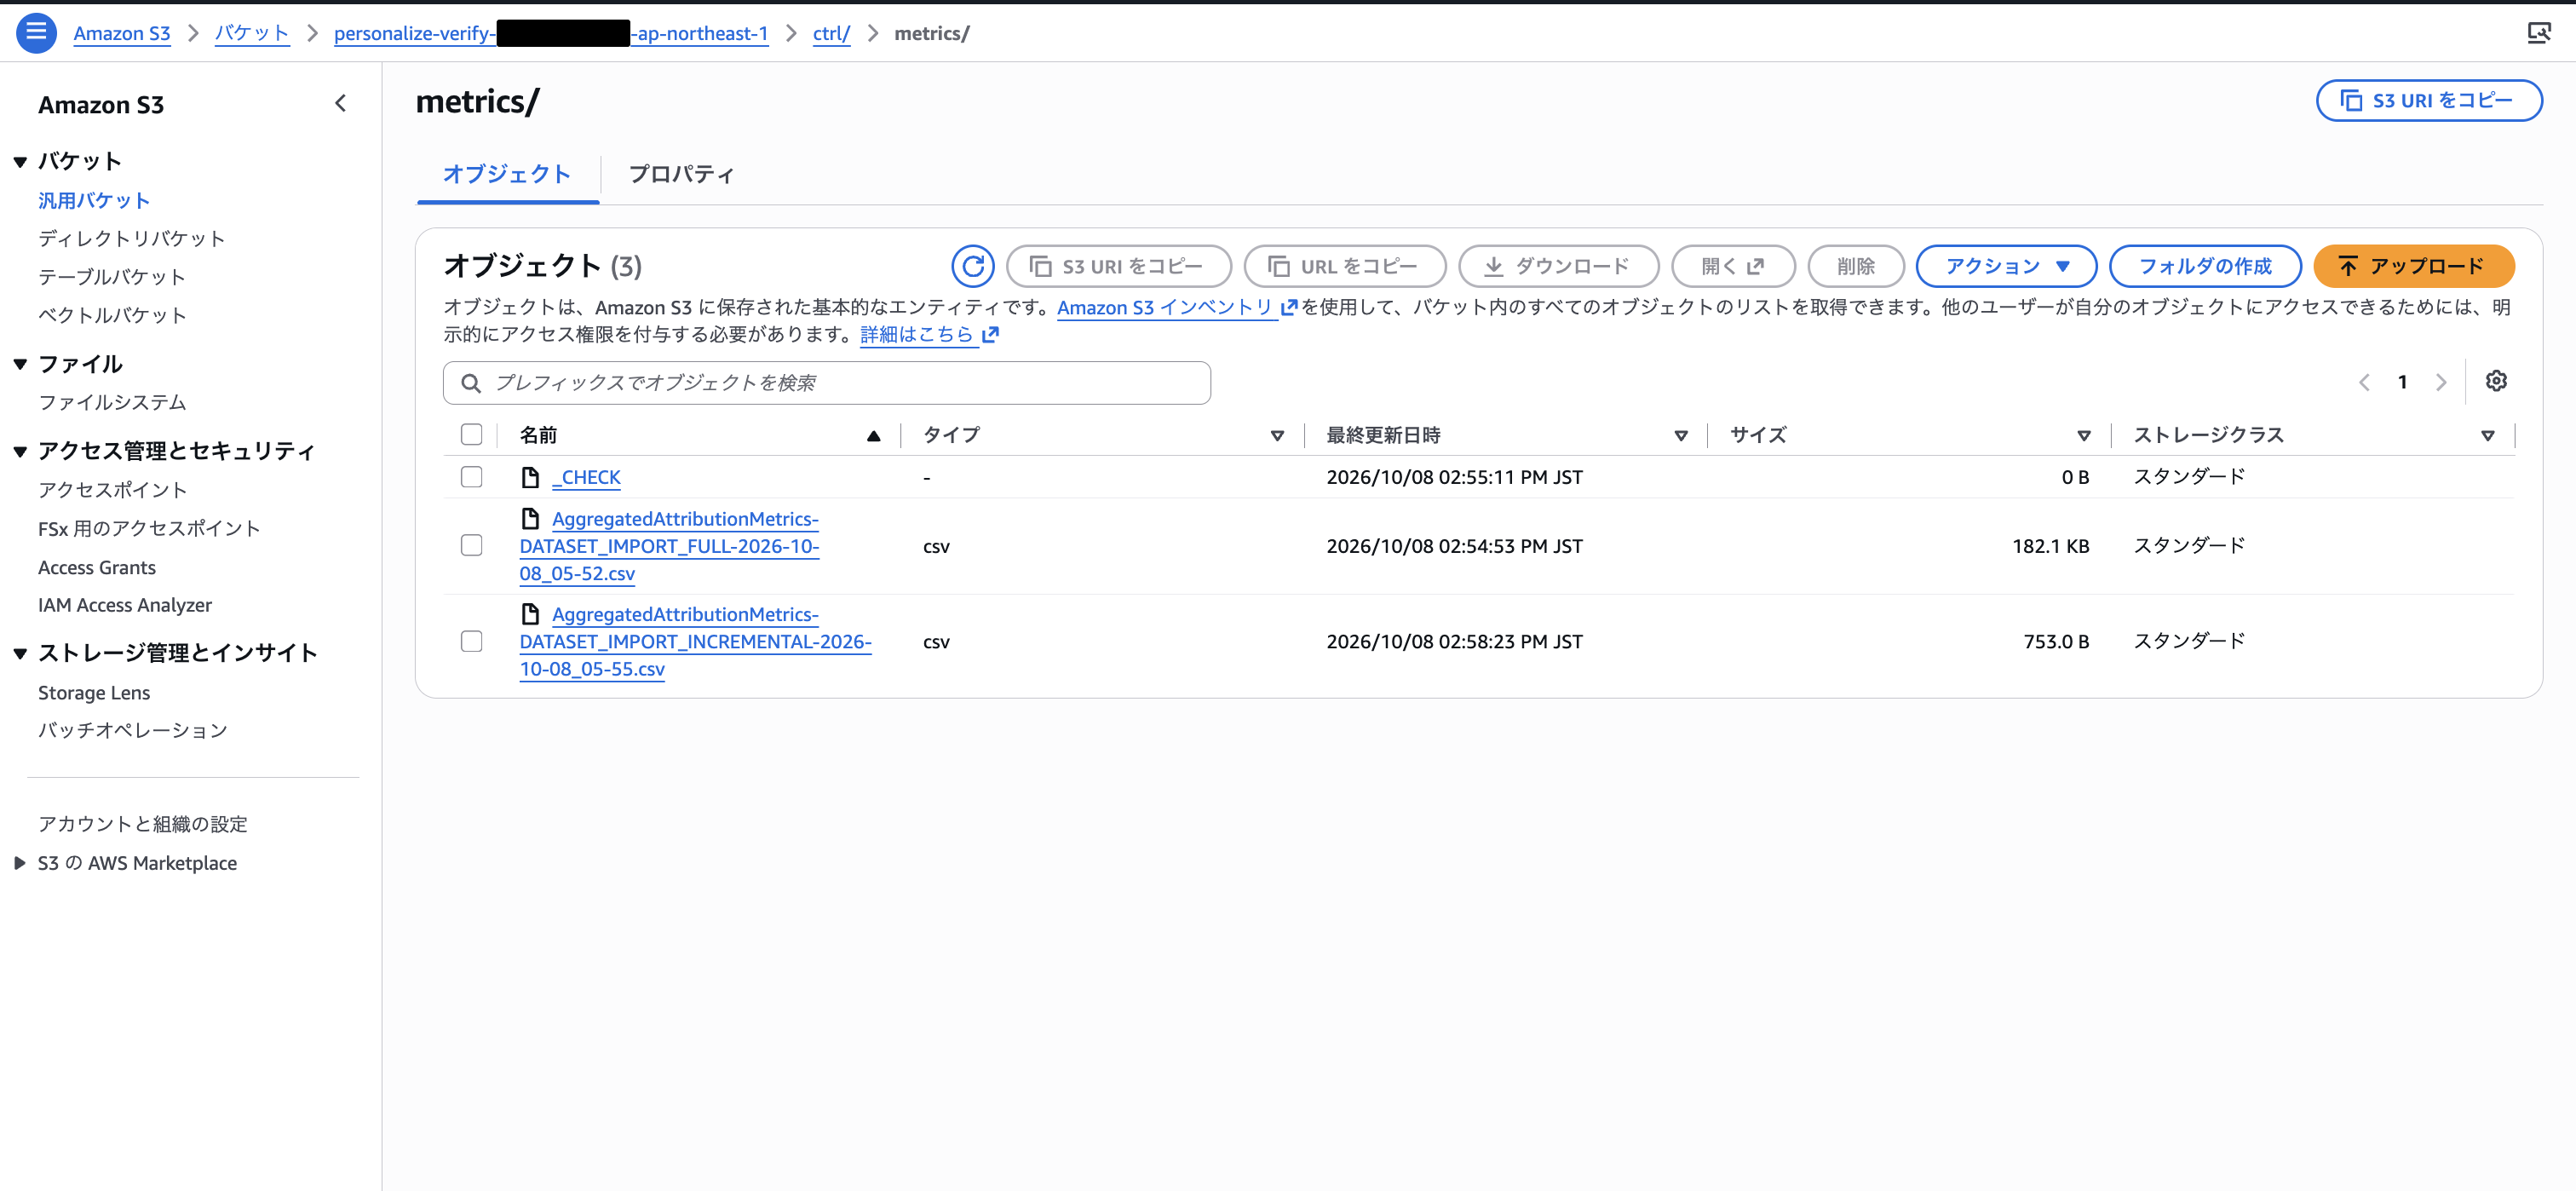Image resolution: width=2576 pixels, height=1191 pixels.
Task: Select all objects header checkbox
Action: (471, 434)
